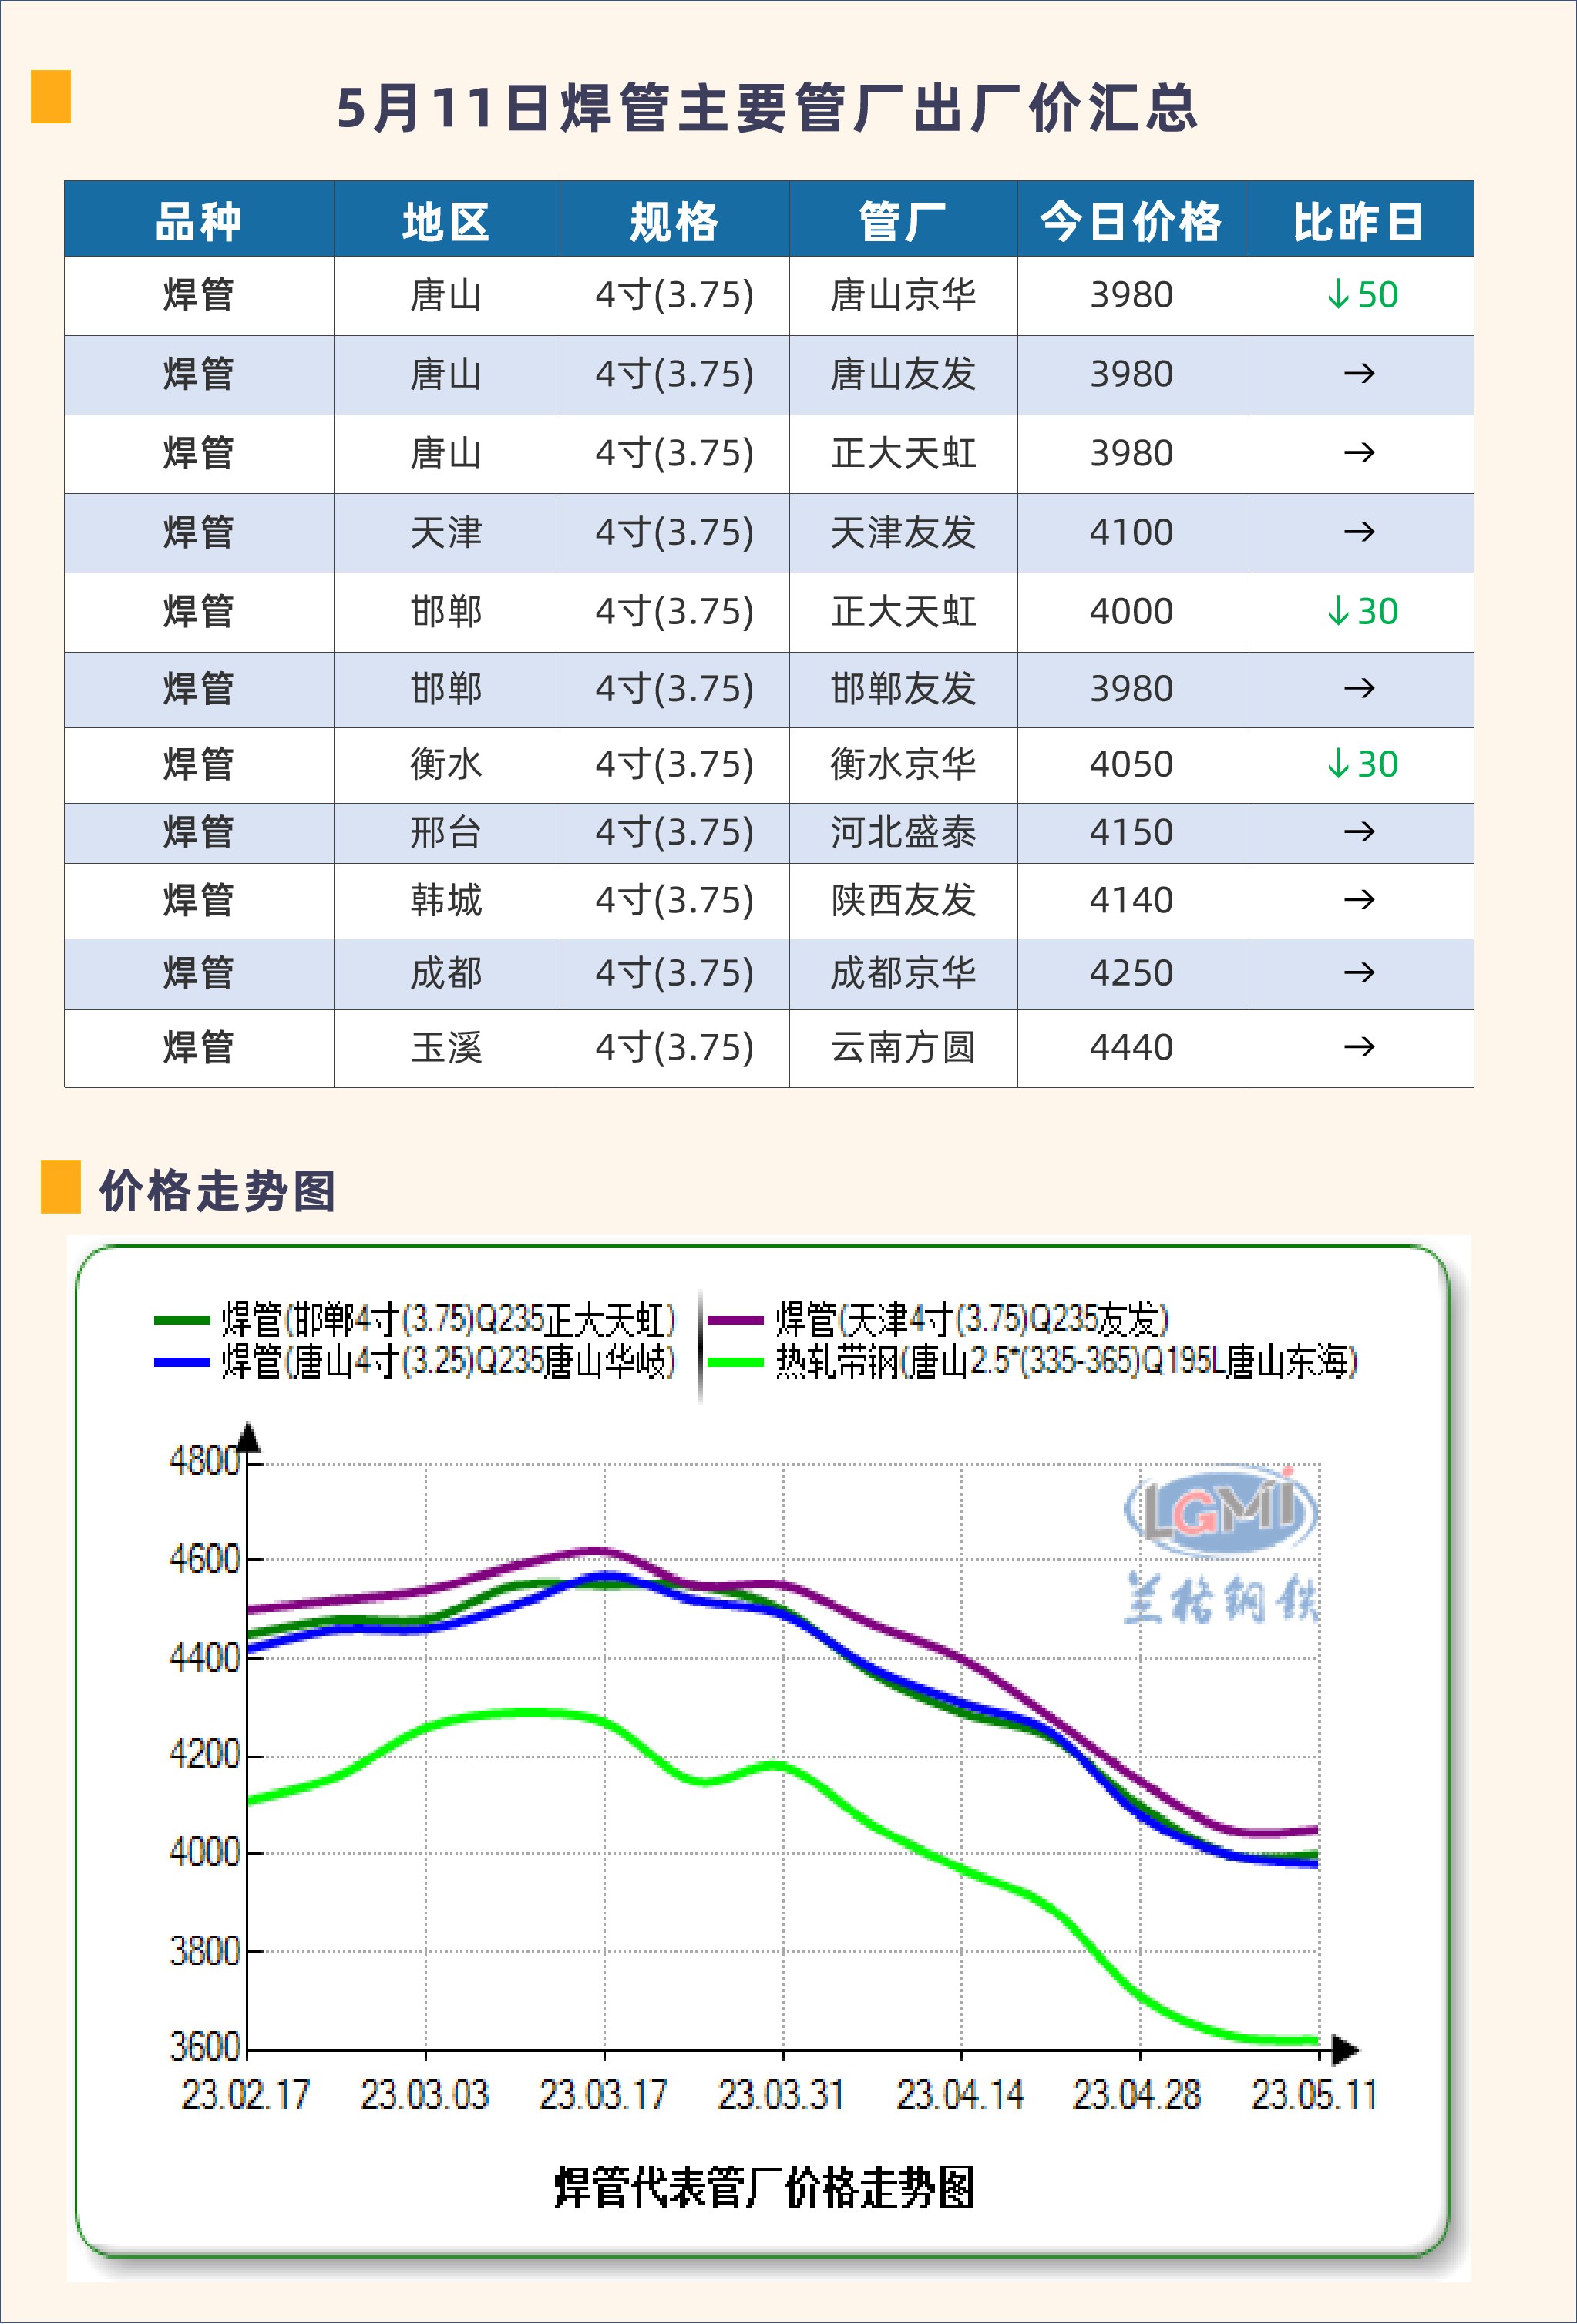Click the 23.03.17 date marker on axis

pos(603,2094)
